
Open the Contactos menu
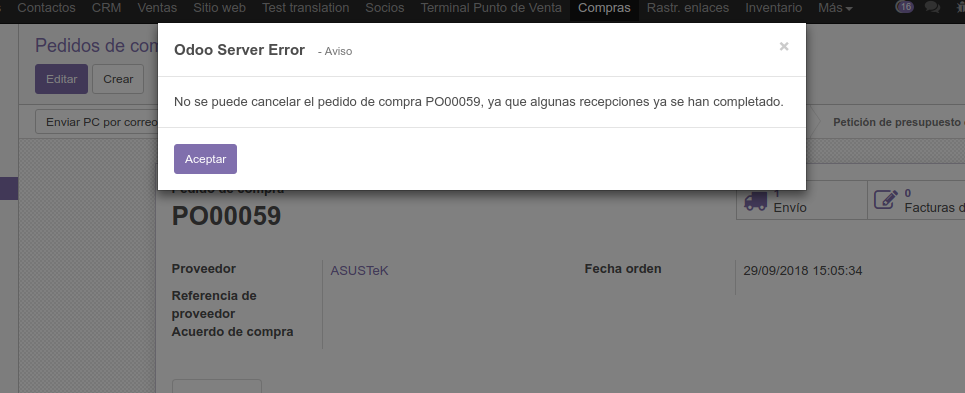click(46, 8)
